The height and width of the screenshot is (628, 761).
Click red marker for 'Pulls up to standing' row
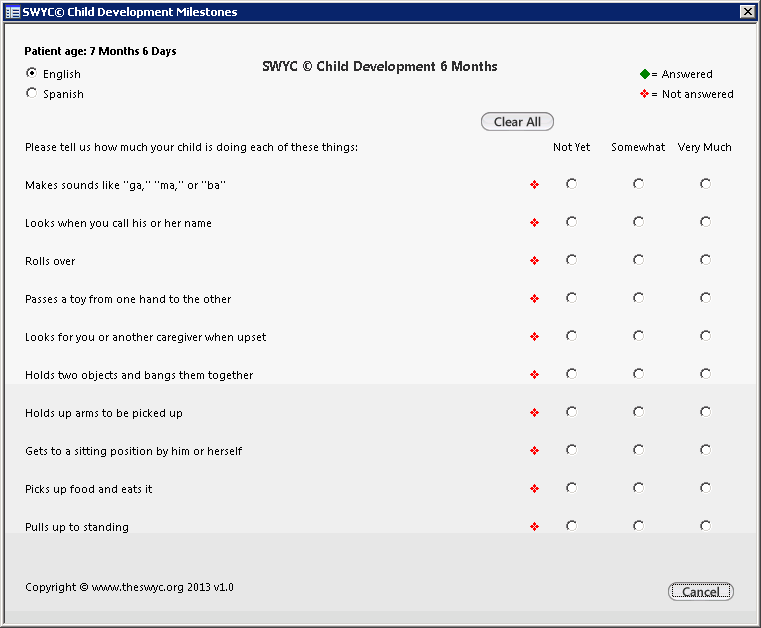coord(534,527)
